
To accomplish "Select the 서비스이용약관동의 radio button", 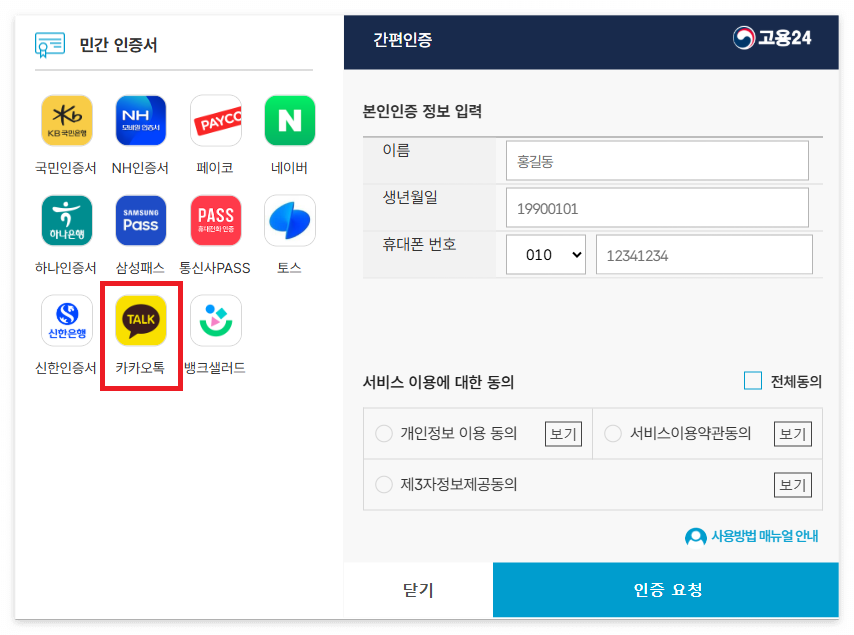I will 613,433.
